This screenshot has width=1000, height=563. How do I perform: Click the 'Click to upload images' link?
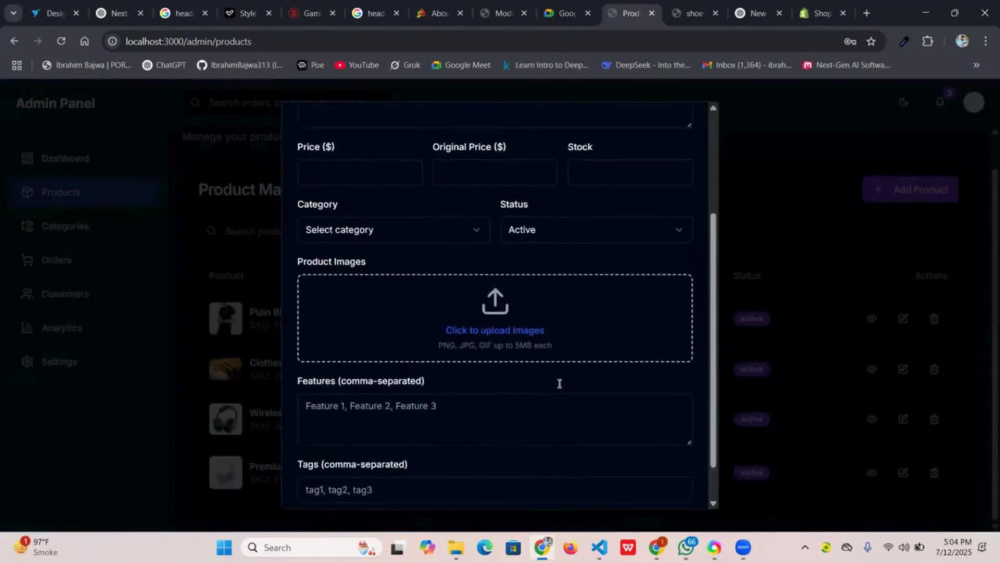[x=495, y=330]
